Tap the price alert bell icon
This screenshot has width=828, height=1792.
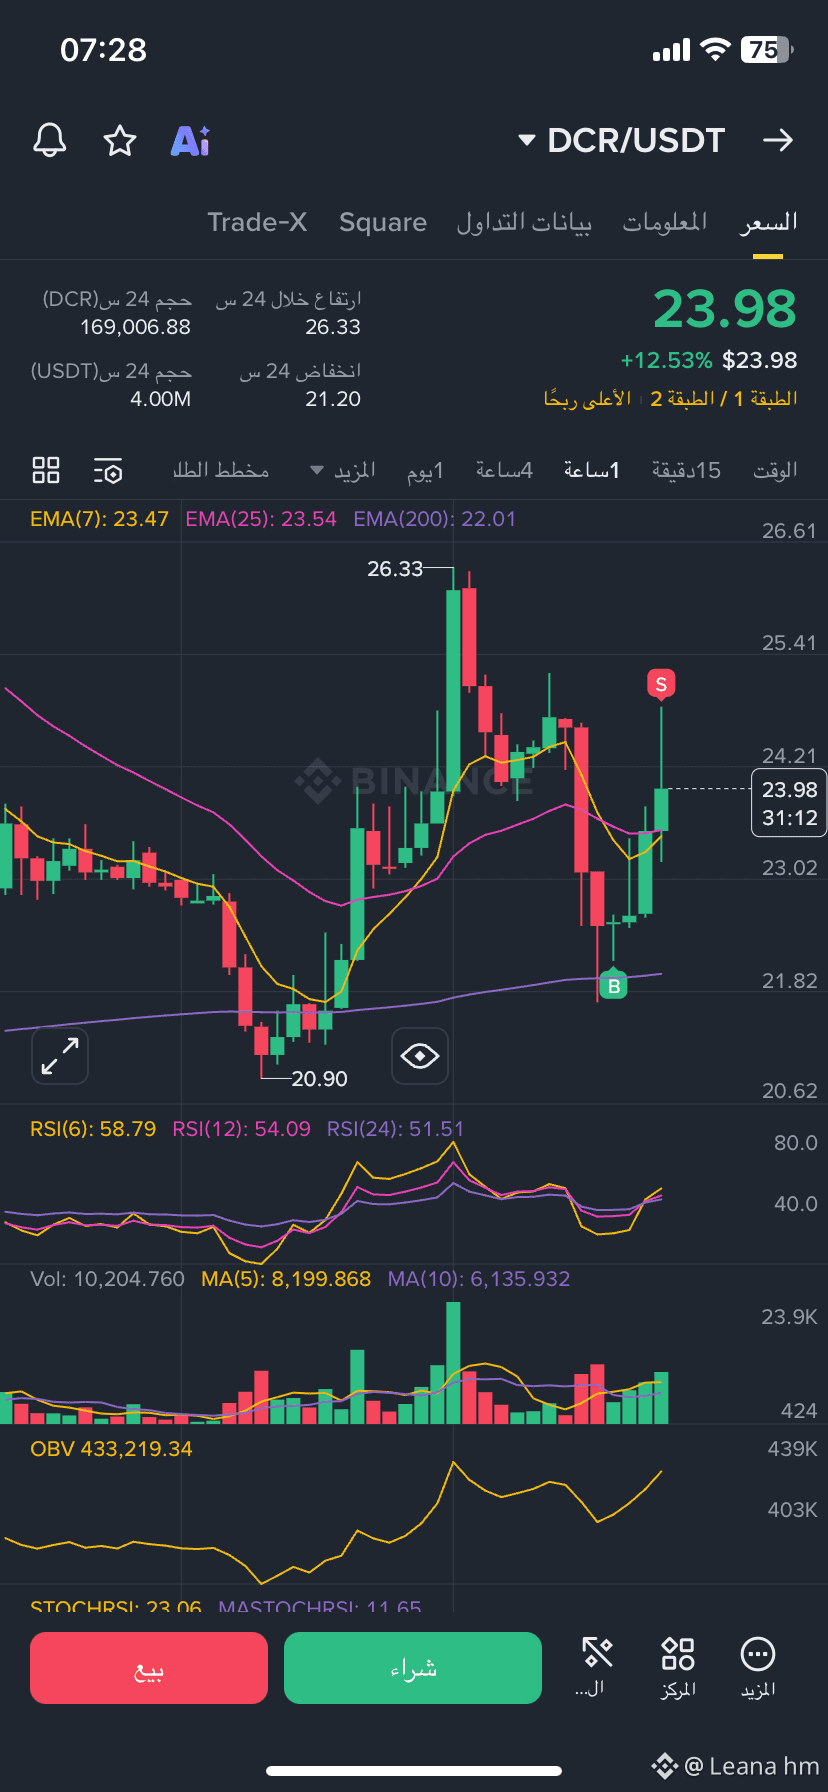pos(50,141)
